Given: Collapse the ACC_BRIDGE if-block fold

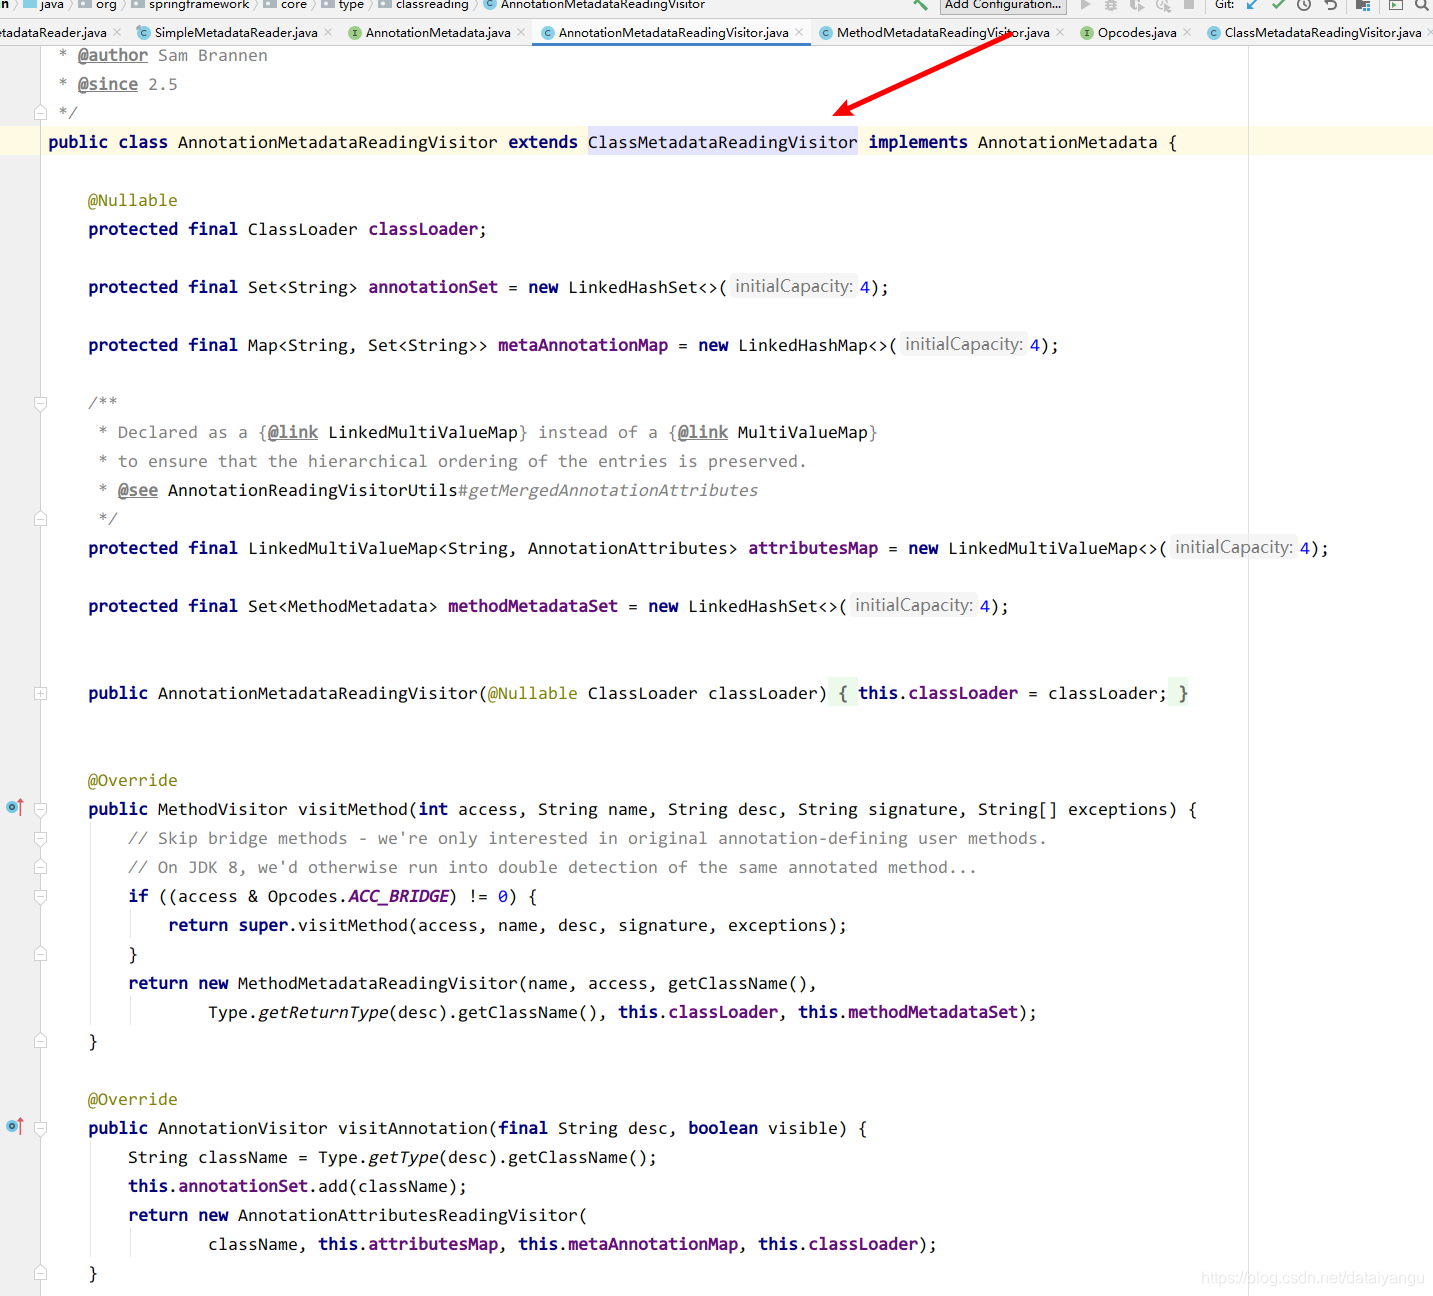Looking at the screenshot, I should 40,896.
